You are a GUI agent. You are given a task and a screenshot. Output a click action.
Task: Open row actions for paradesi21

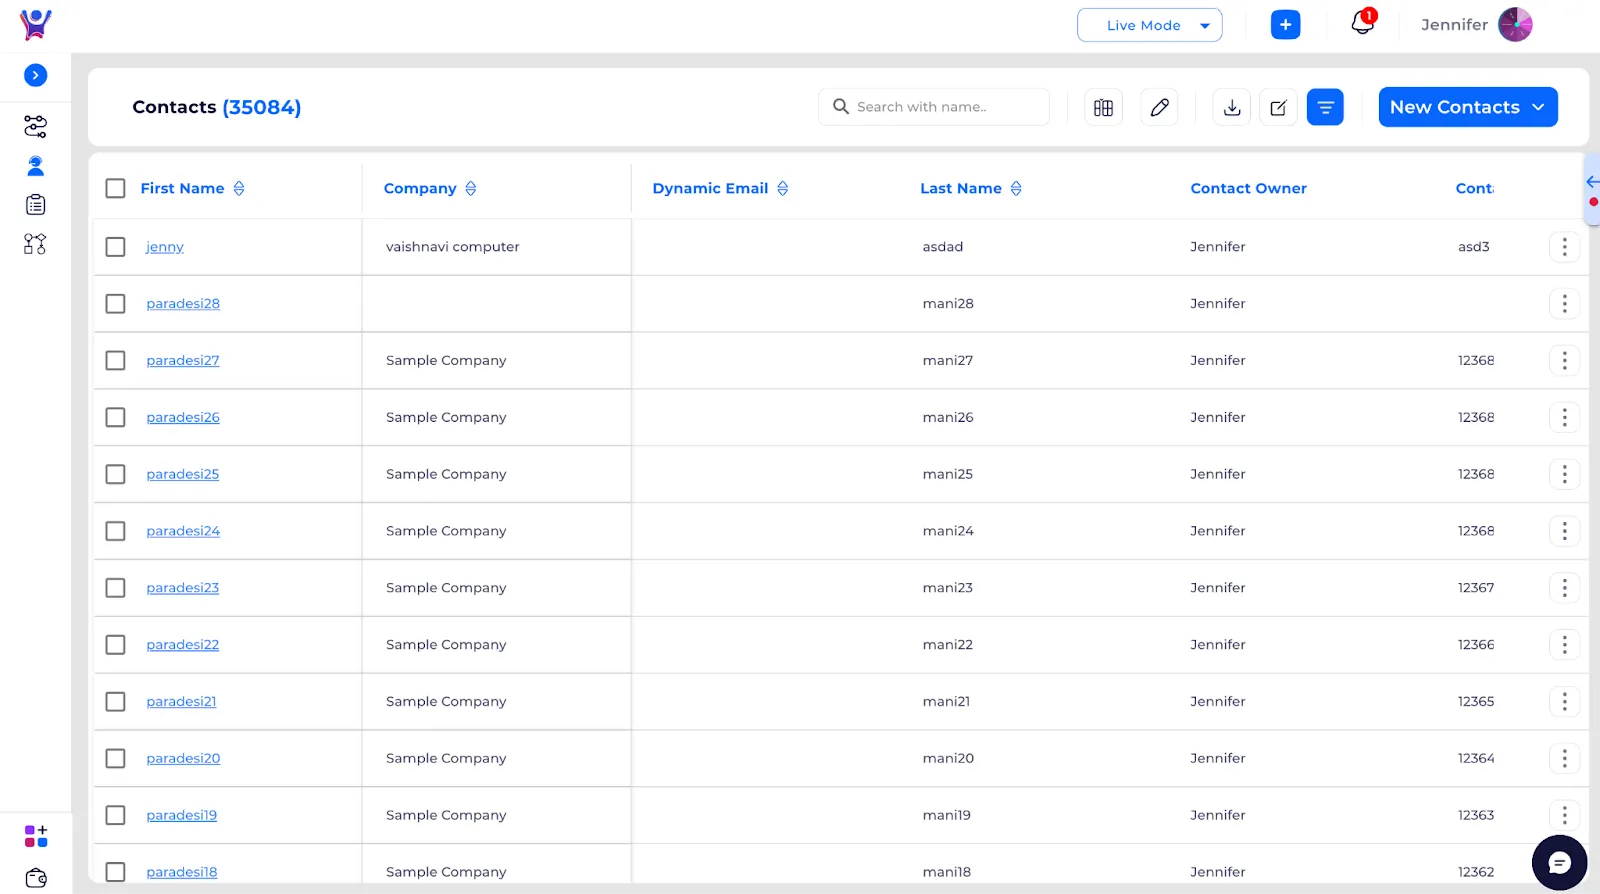coord(1565,702)
